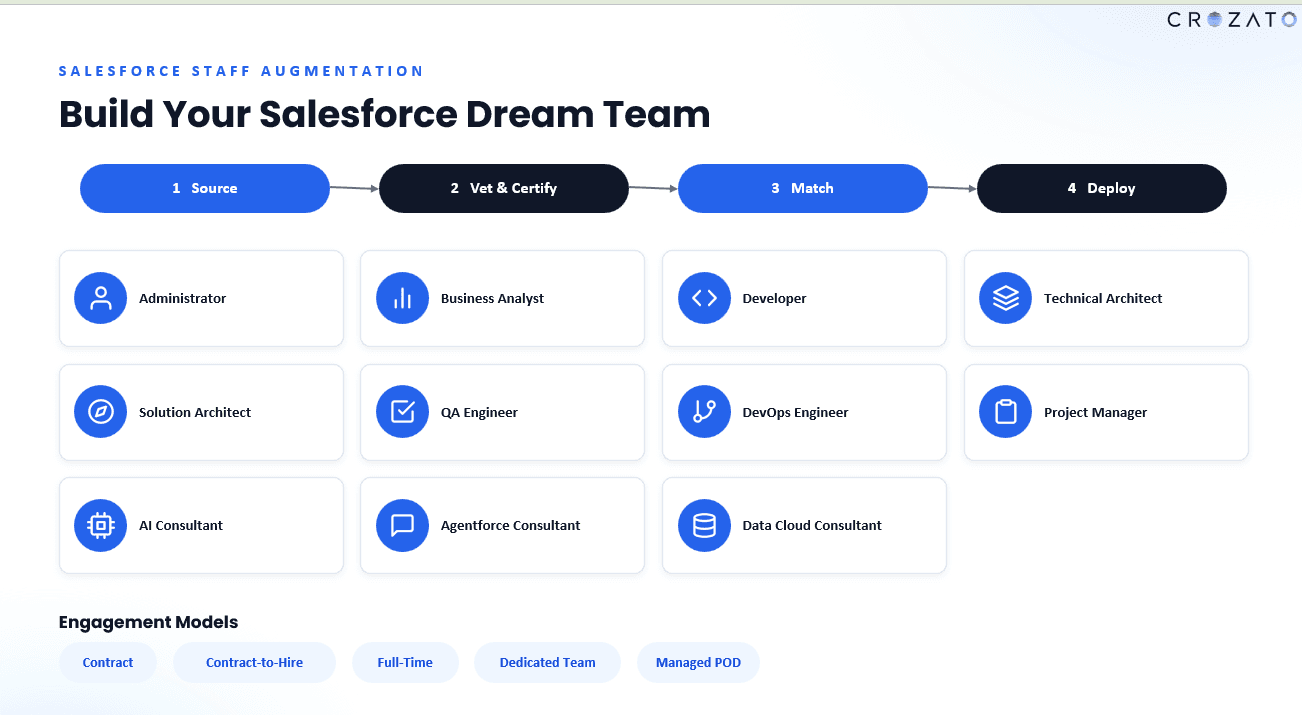Click the Technical Architect layers icon
The image size is (1302, 715).
coord(1005,298)
